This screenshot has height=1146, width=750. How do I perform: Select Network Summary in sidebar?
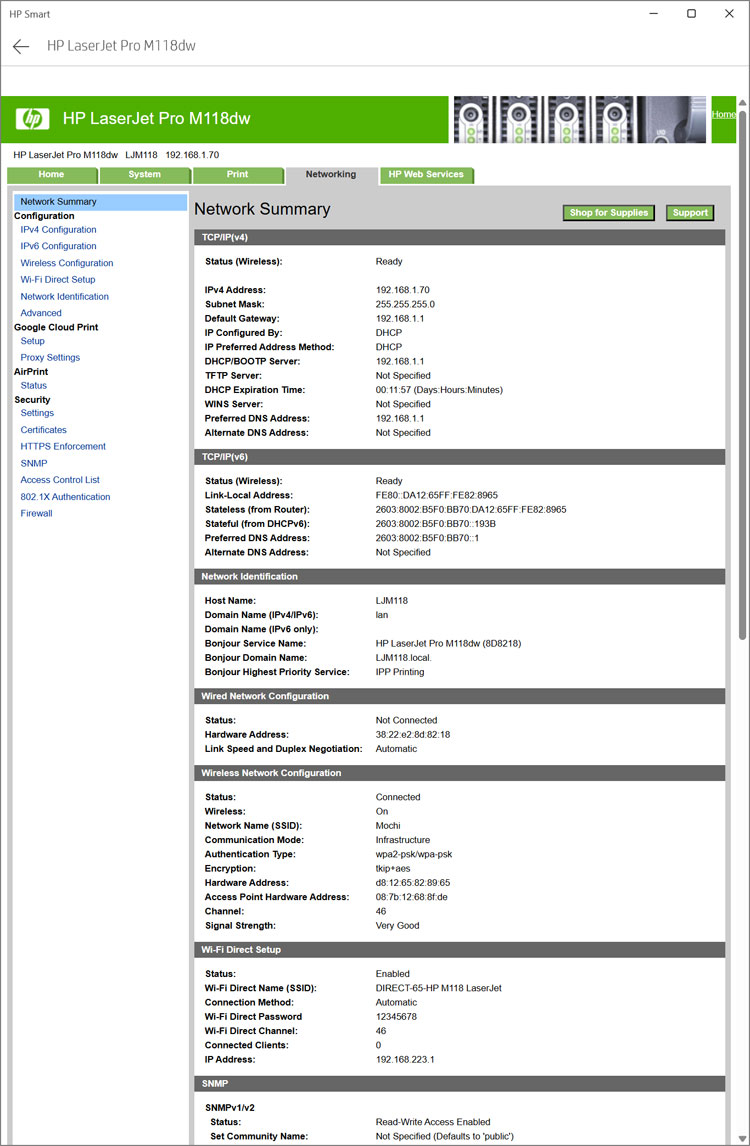click(x=100, y=202)
